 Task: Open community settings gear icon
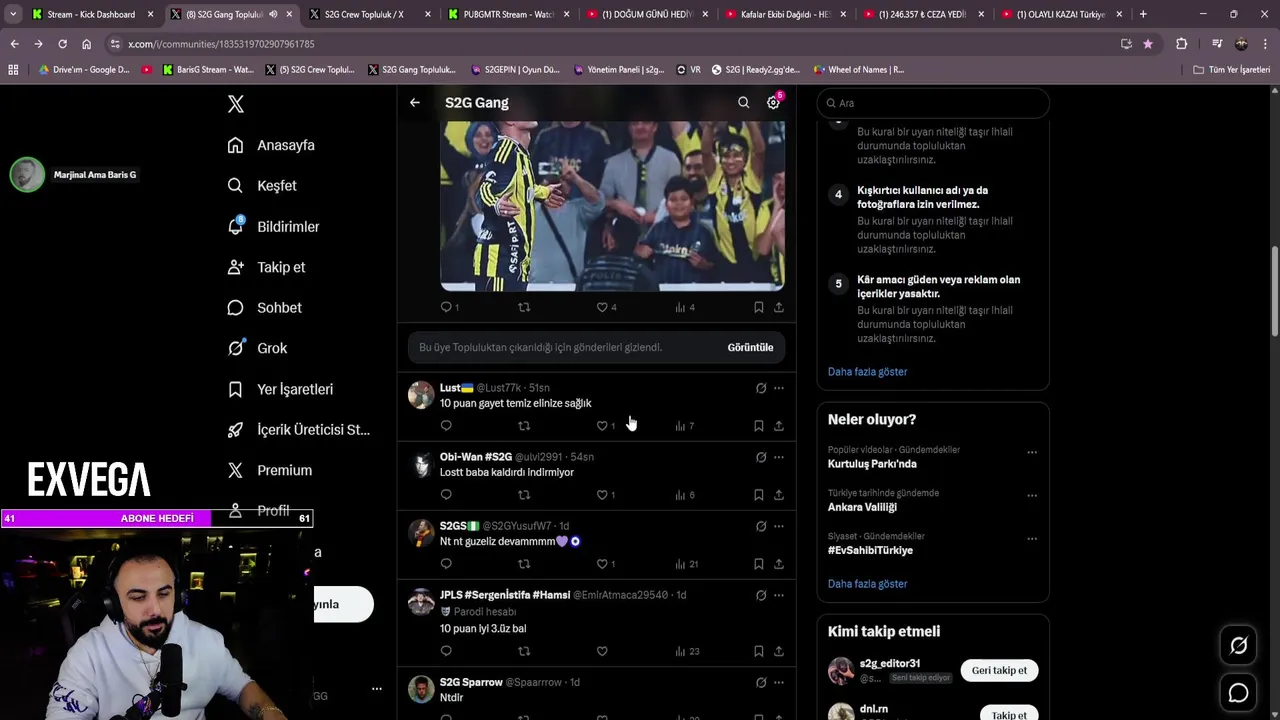(773, 102)
